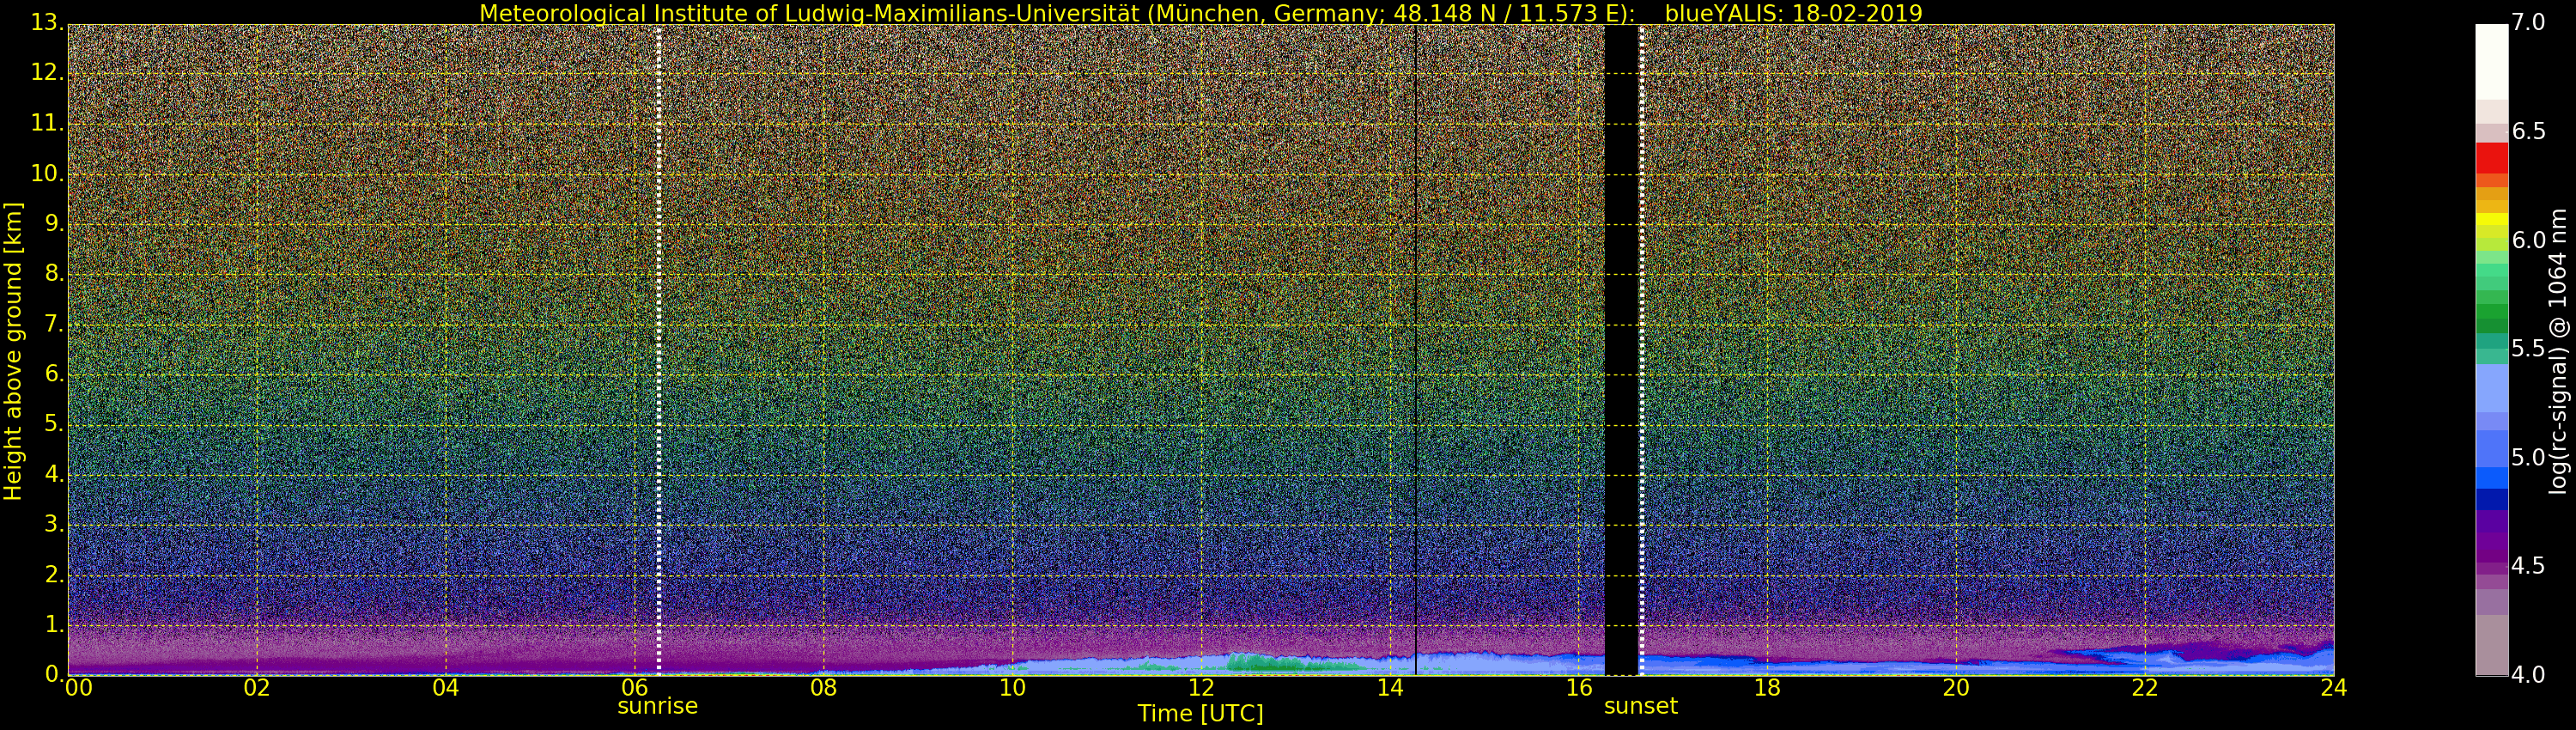Screen dimensions: 2576x730
Task: Click the height tick label '1.'
Action: pyautogui.click(x=54, y=624)
